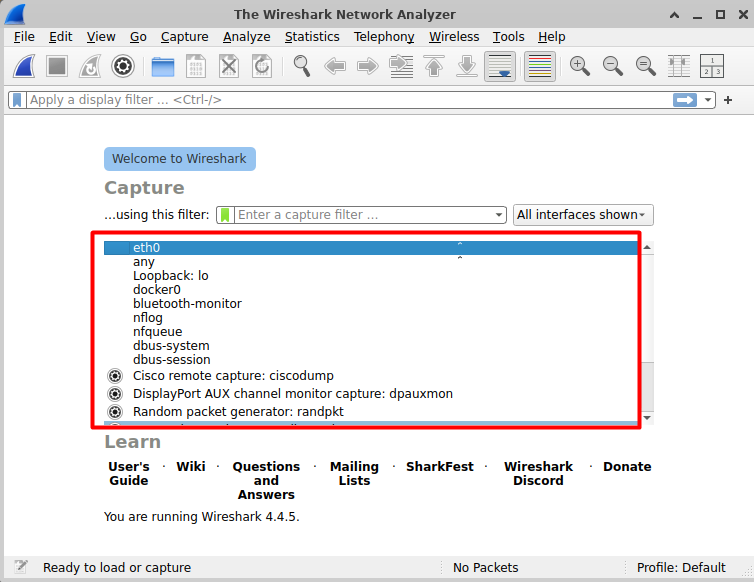Start capturing packets with shark fin icon
The height and width of the screenshot is (582, 754).
pyautogui.click(x=24, y=66)
